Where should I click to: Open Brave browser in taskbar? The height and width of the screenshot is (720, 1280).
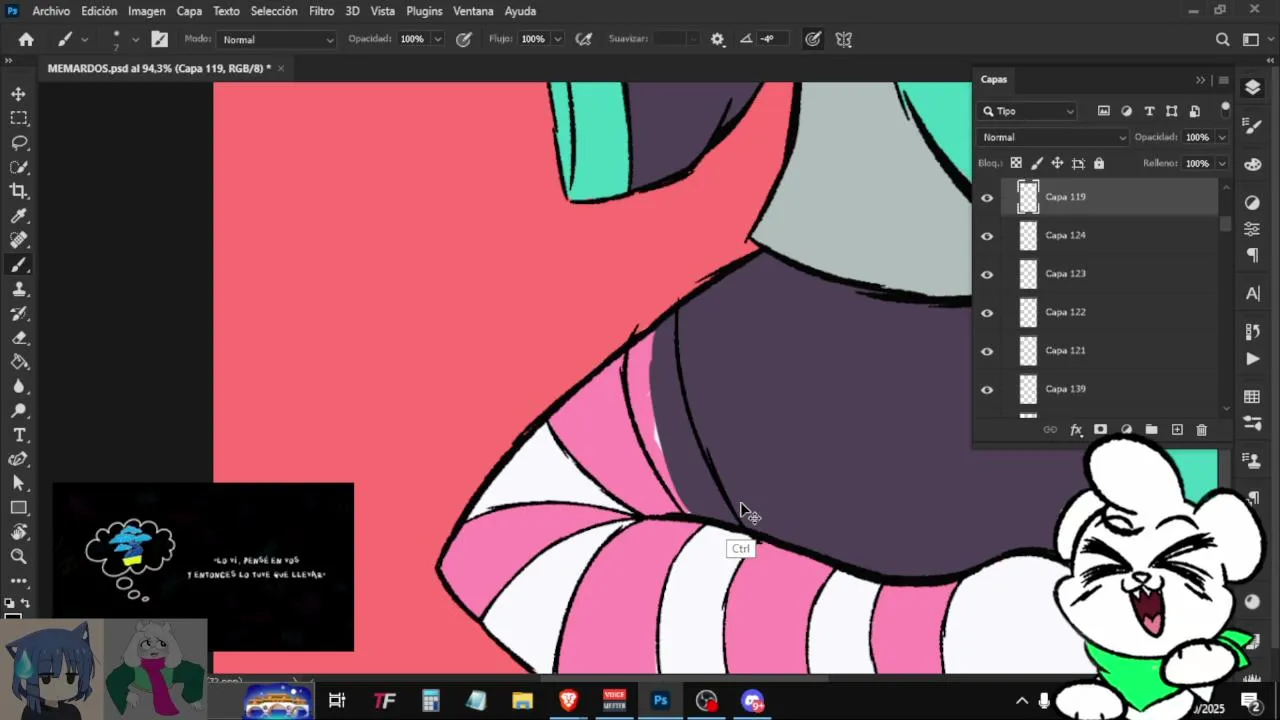tap(568, 701)
